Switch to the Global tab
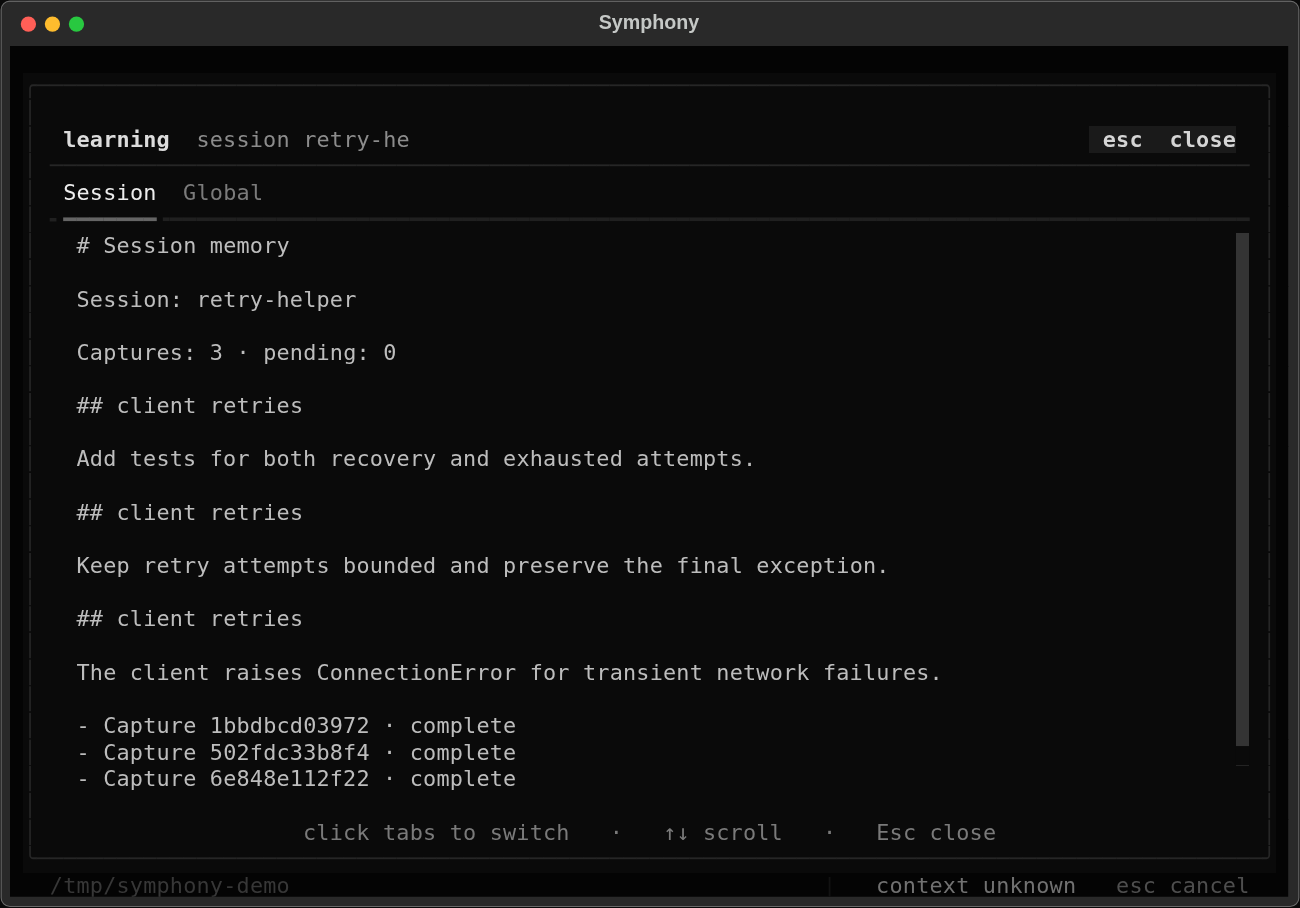This screenshot has width=1300, height=908. click(222, 193)
